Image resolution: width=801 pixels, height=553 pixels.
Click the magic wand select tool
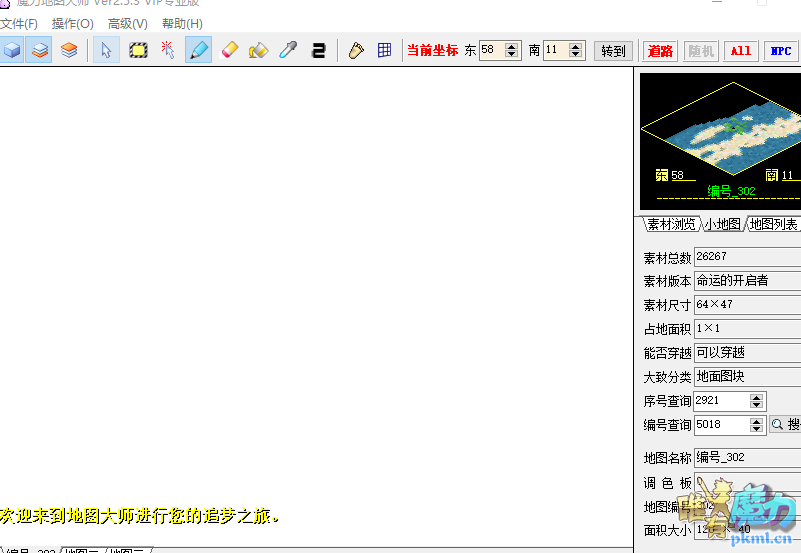click(x=168, y=50)
